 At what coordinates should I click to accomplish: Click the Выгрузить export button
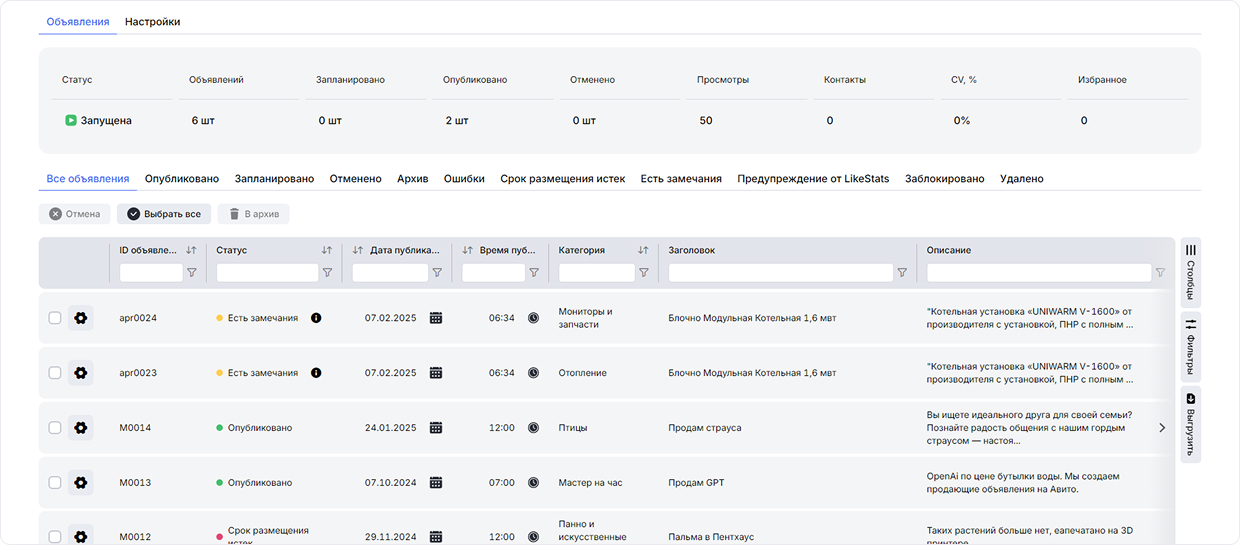coord(1190,424)
